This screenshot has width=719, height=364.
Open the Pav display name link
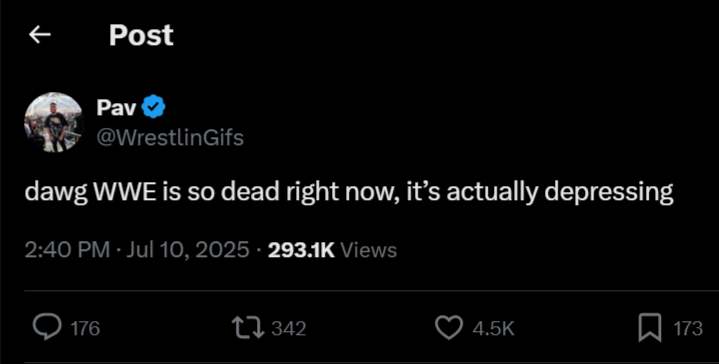click(116, 108)
